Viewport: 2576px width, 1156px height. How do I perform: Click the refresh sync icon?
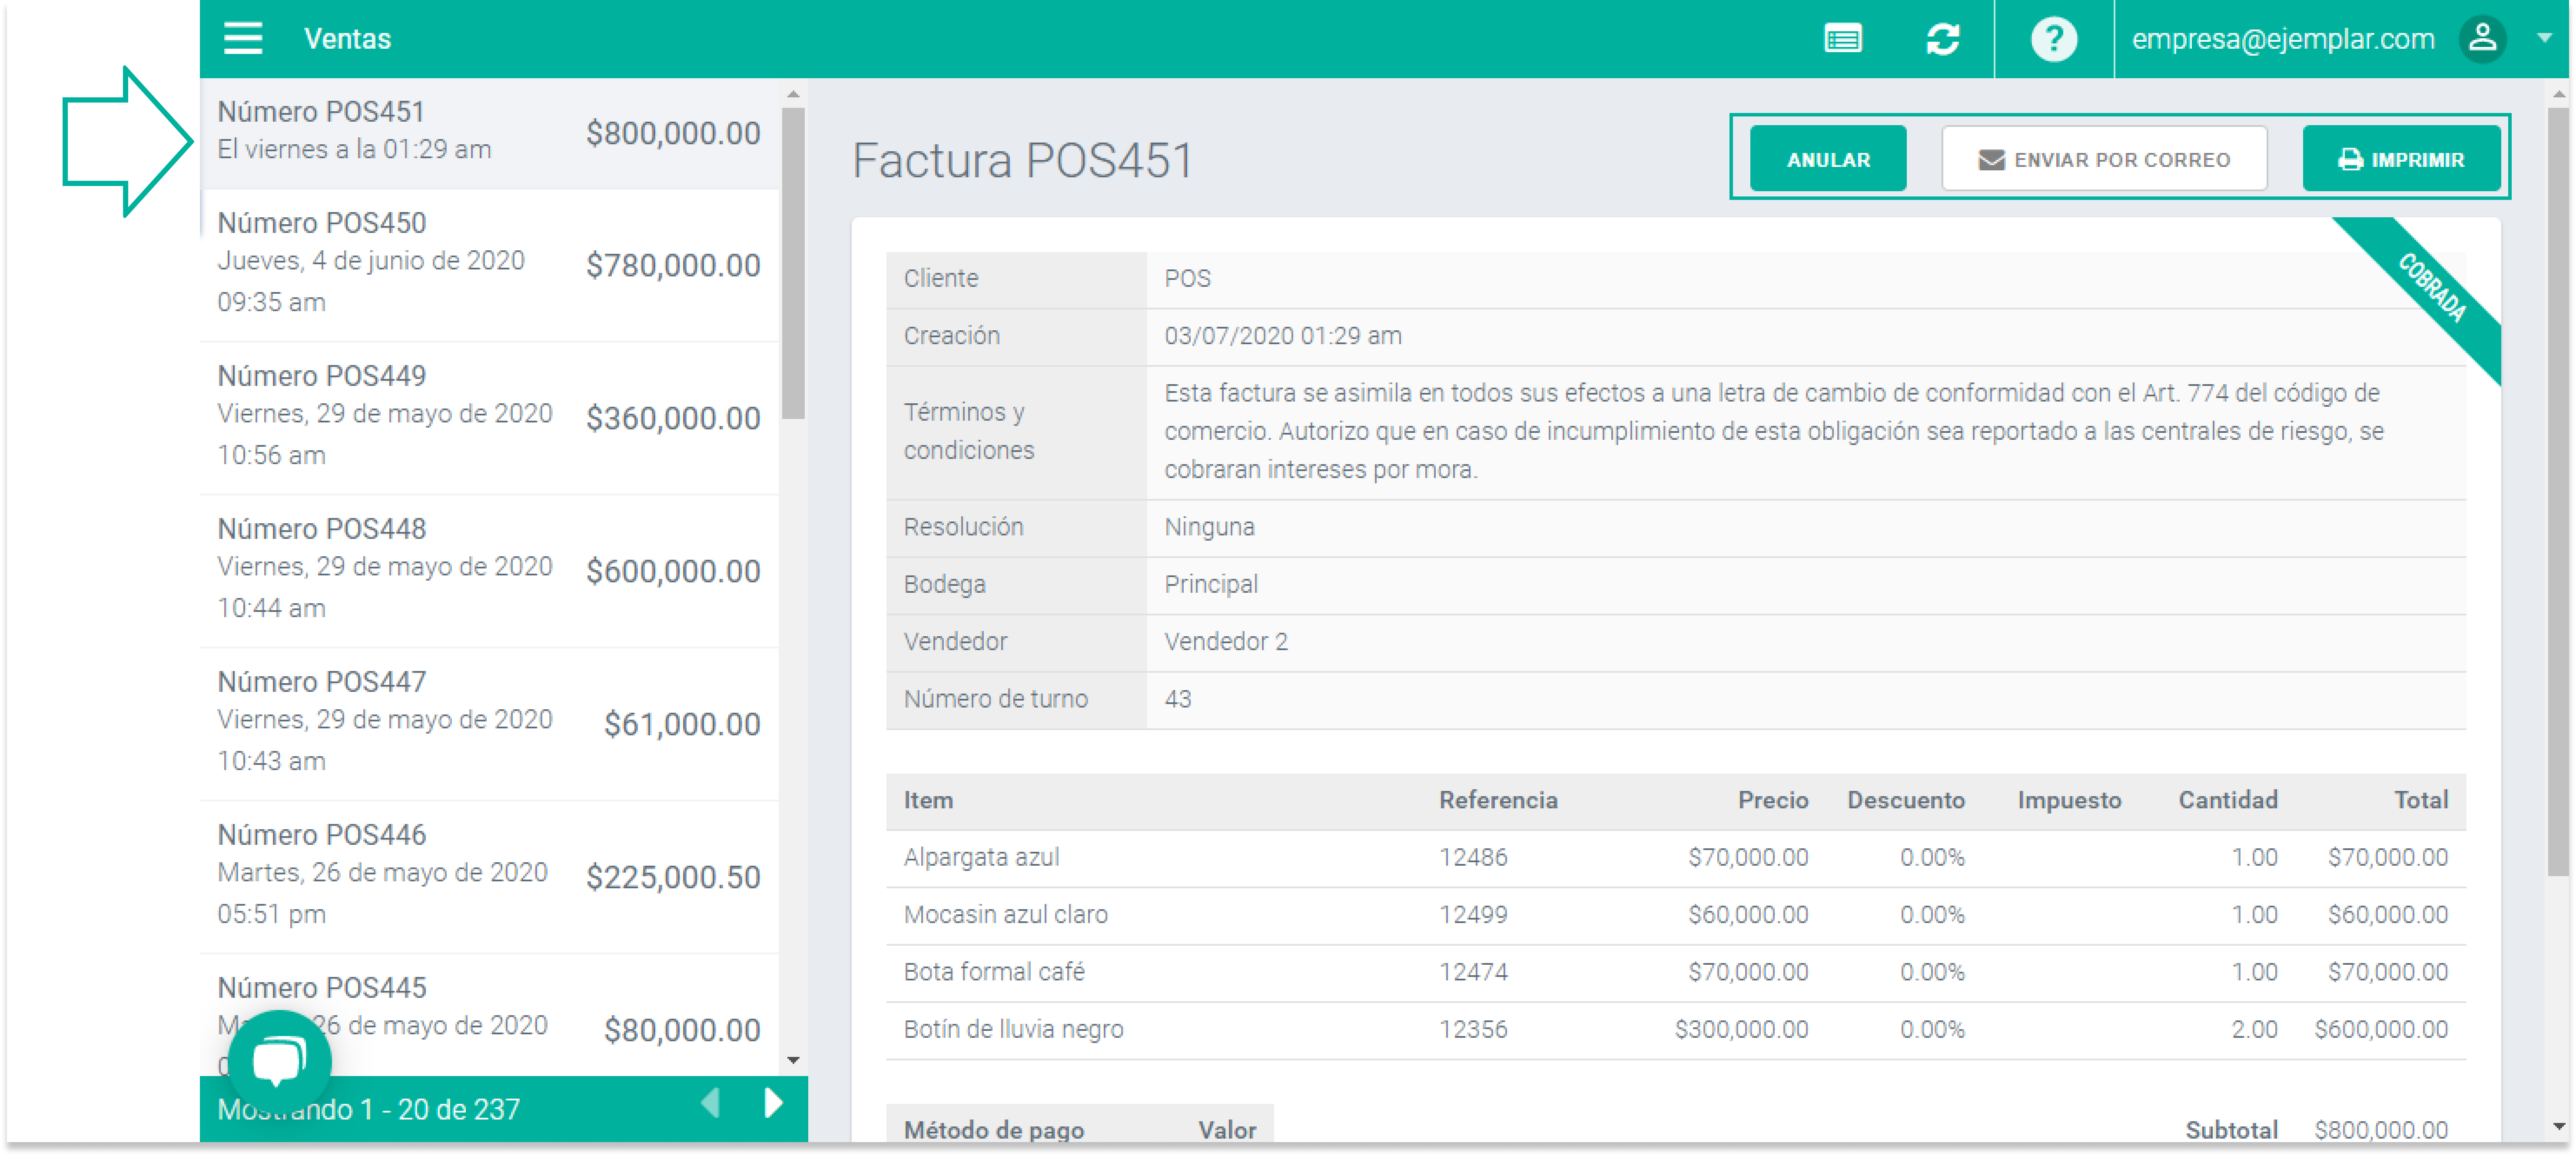pos(1942,39)
